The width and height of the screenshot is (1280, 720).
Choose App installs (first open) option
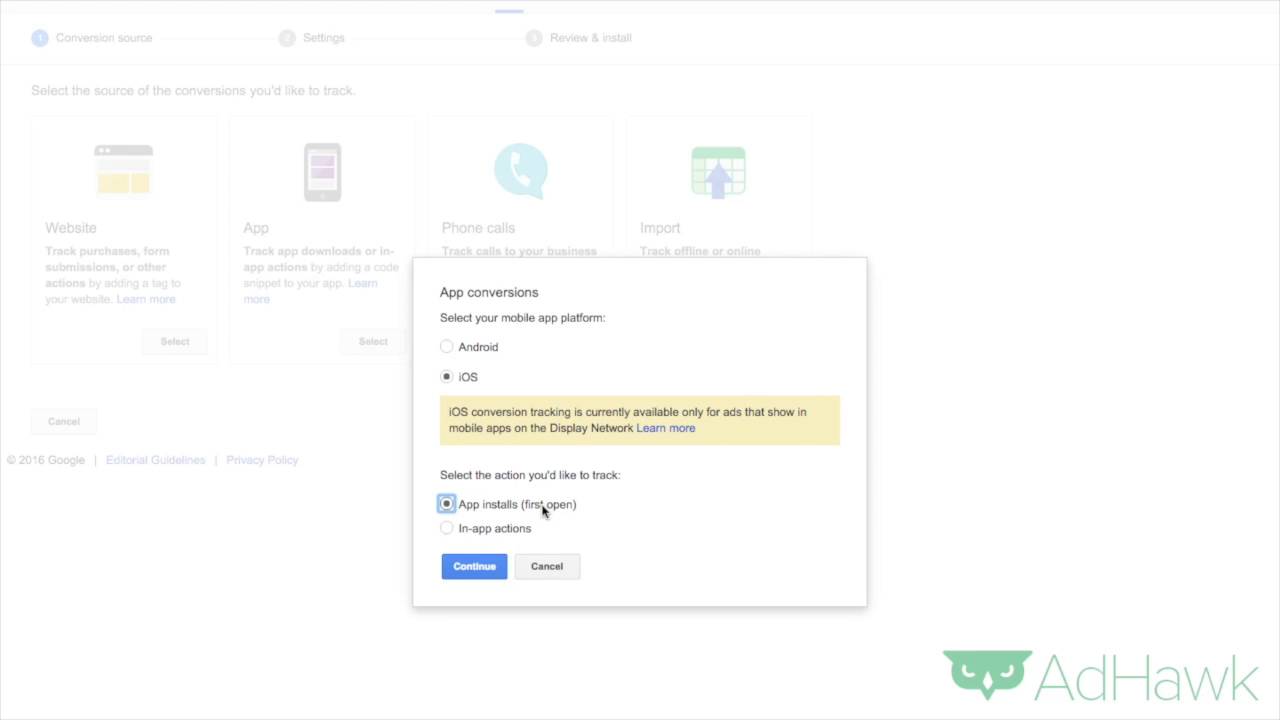coord(447,504)
